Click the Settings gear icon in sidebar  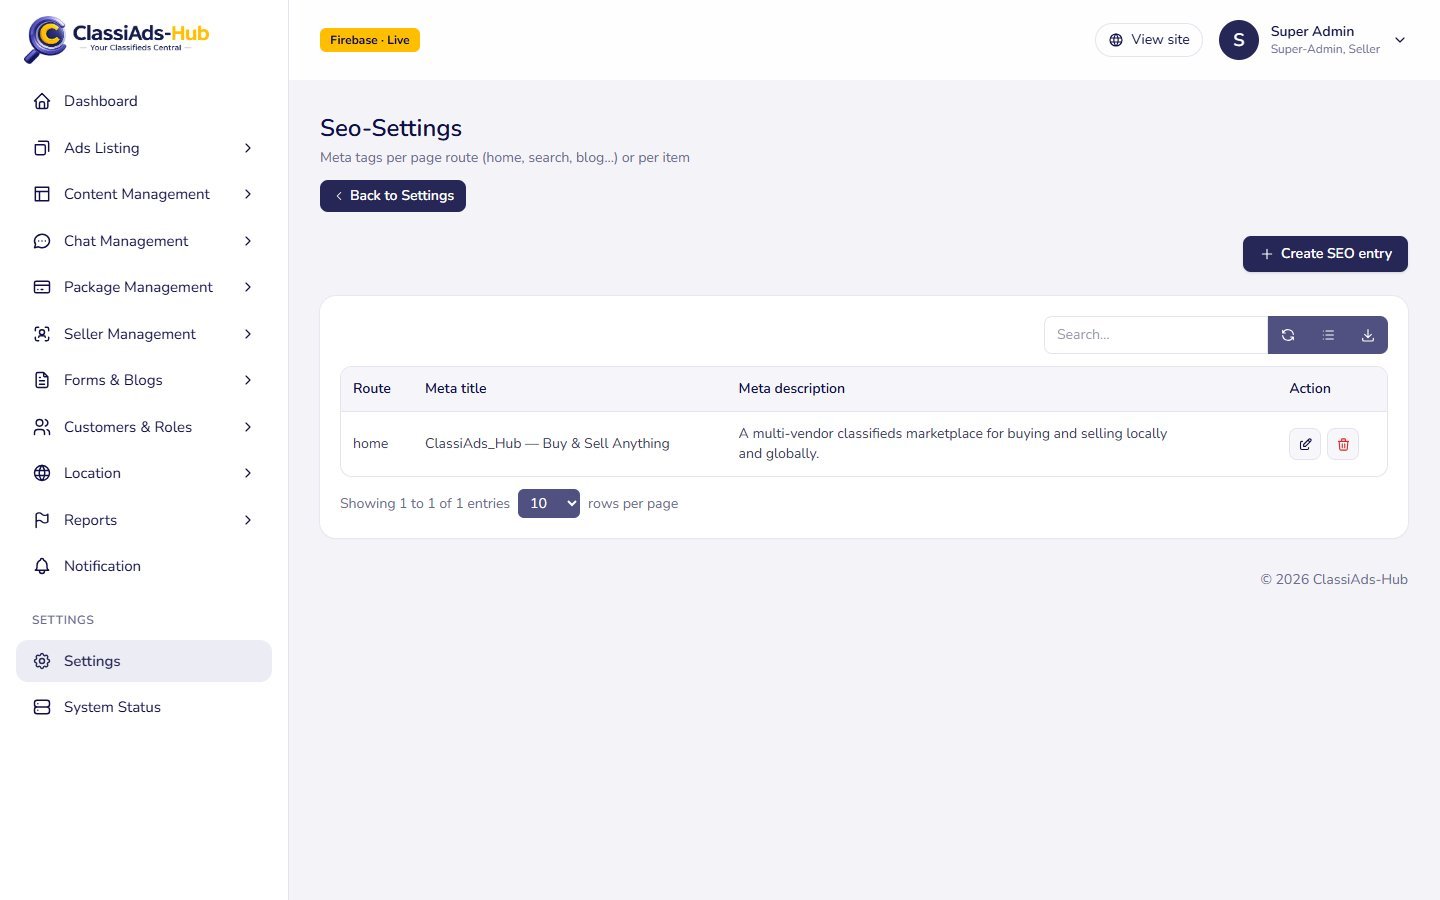coord(42,661)
